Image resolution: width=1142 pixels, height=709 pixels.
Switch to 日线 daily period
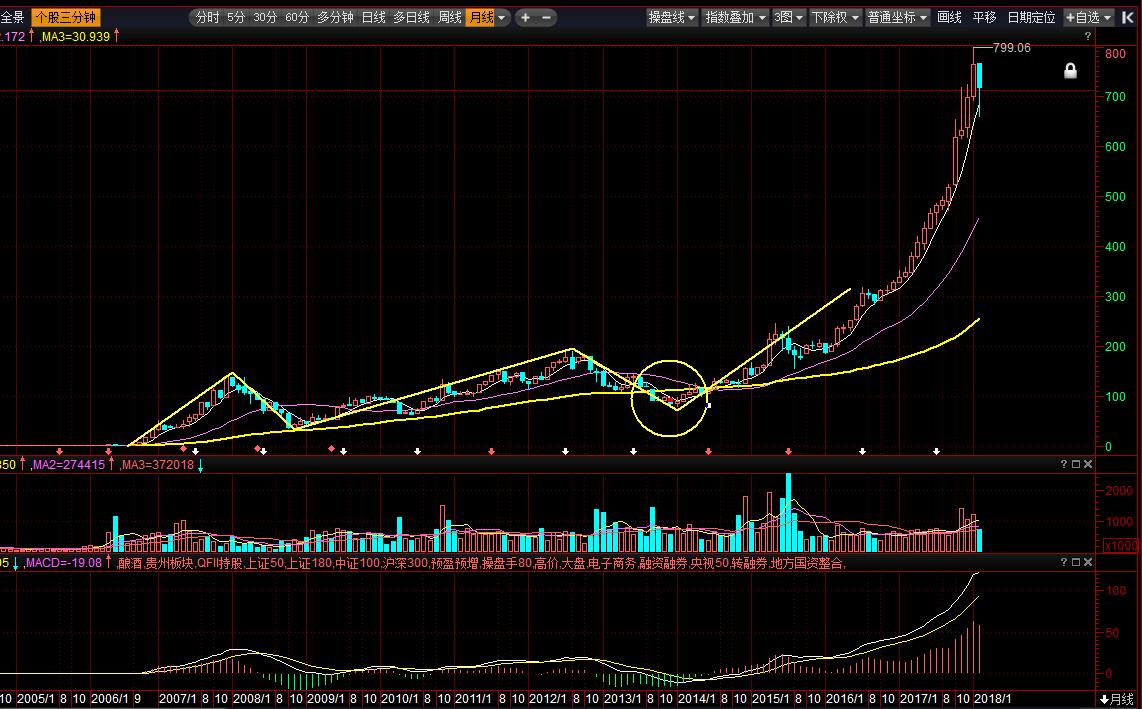[x=373, y=17]
